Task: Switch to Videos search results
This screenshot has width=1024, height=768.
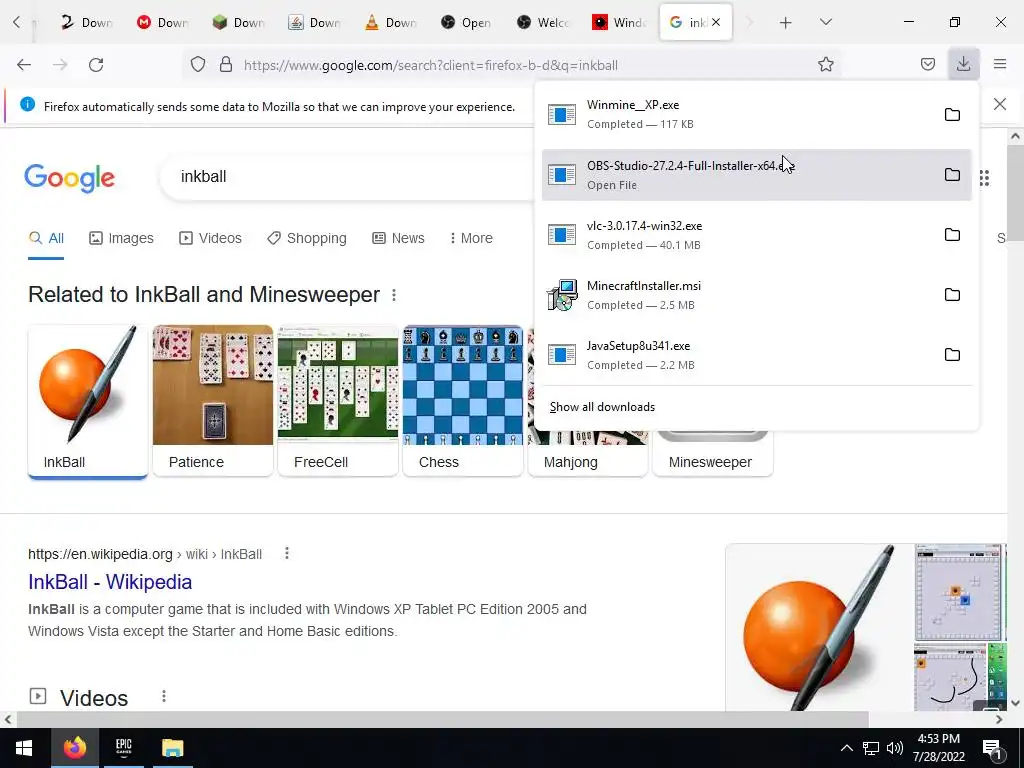Action: click(210, 238)
